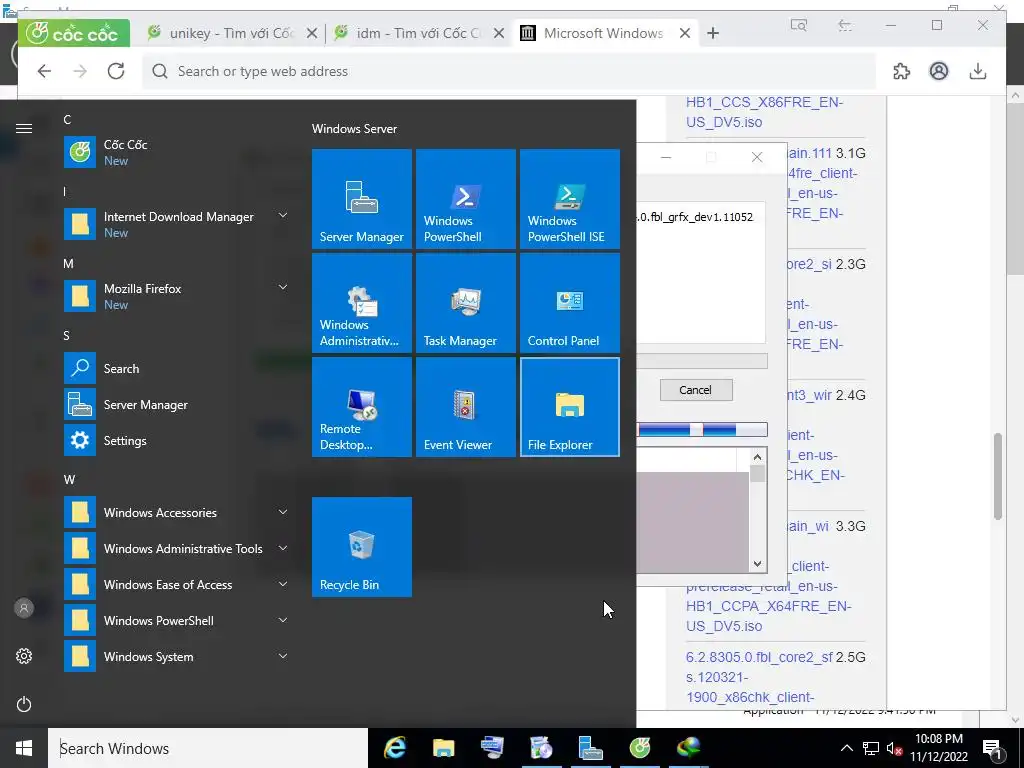1024x768 pixels.
Task: Click the down arrow in the dialog list scrollbar
Action: point(758,564)
